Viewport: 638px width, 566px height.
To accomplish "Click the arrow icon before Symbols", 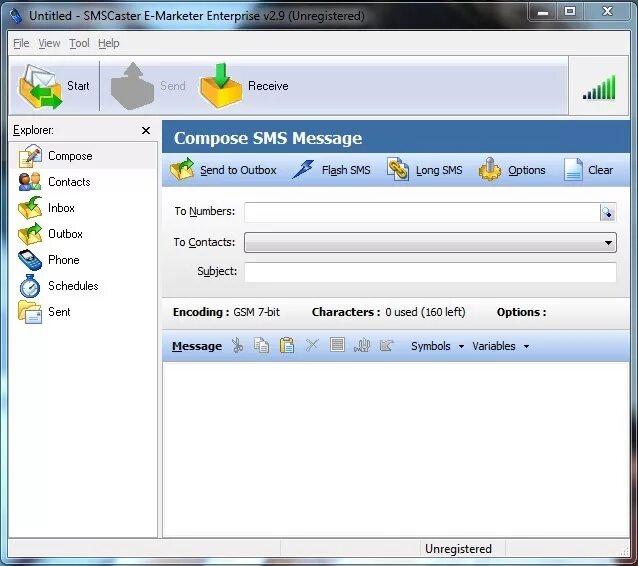I will tap(386, 346).
